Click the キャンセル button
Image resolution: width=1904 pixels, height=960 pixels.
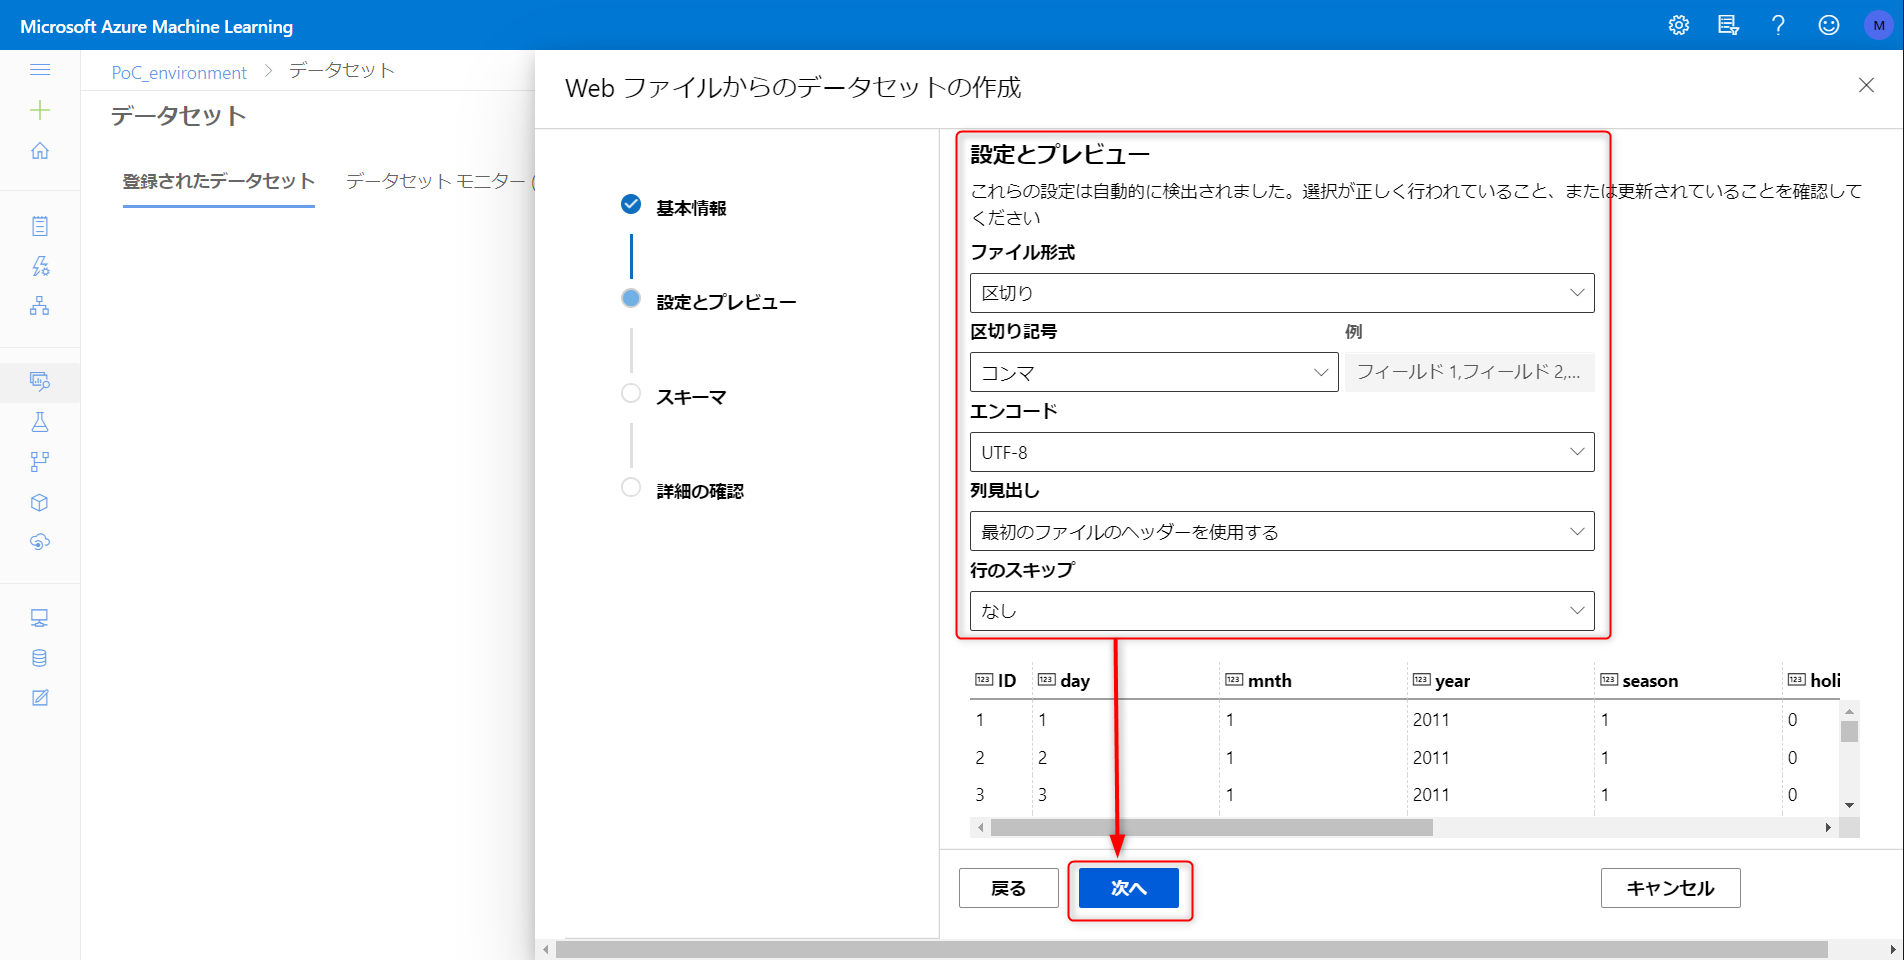click(1671, 888)
